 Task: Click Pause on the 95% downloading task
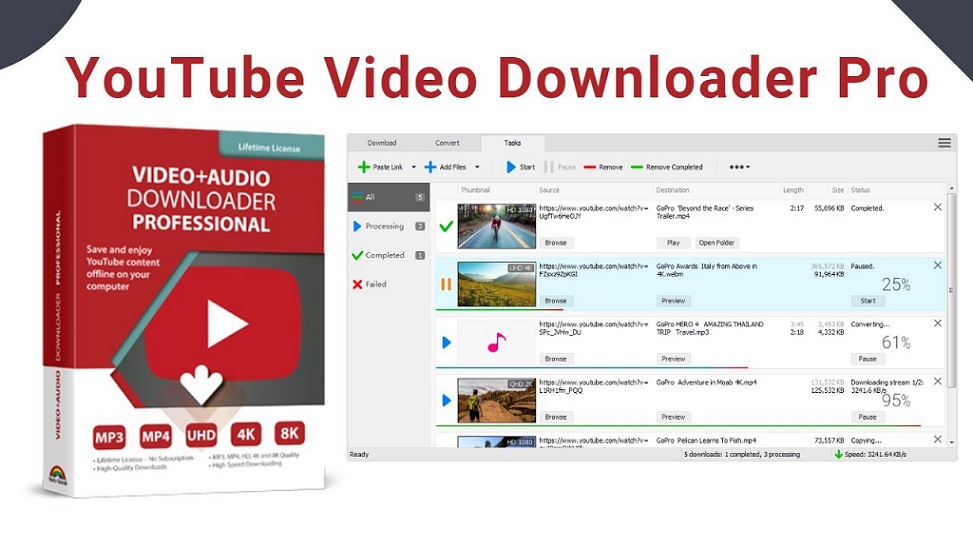pyautogui.click(x=868, y=417)
